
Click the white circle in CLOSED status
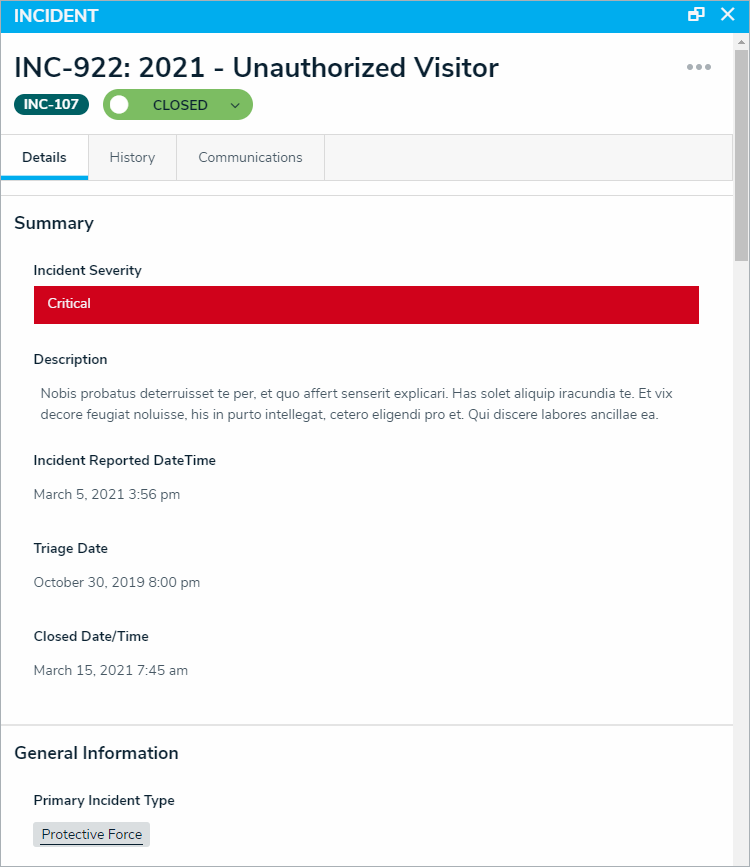pyautogui.click(x=119, y=105)
